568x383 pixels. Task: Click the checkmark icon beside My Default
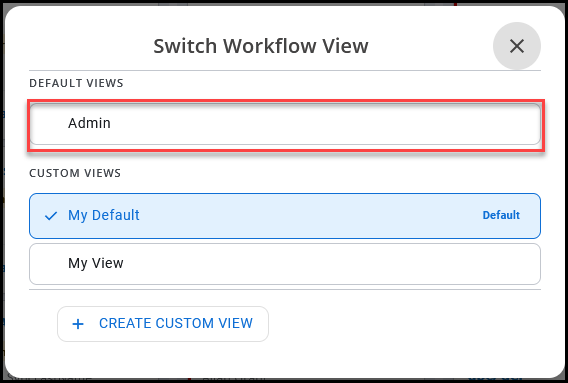tap(51, 216)
